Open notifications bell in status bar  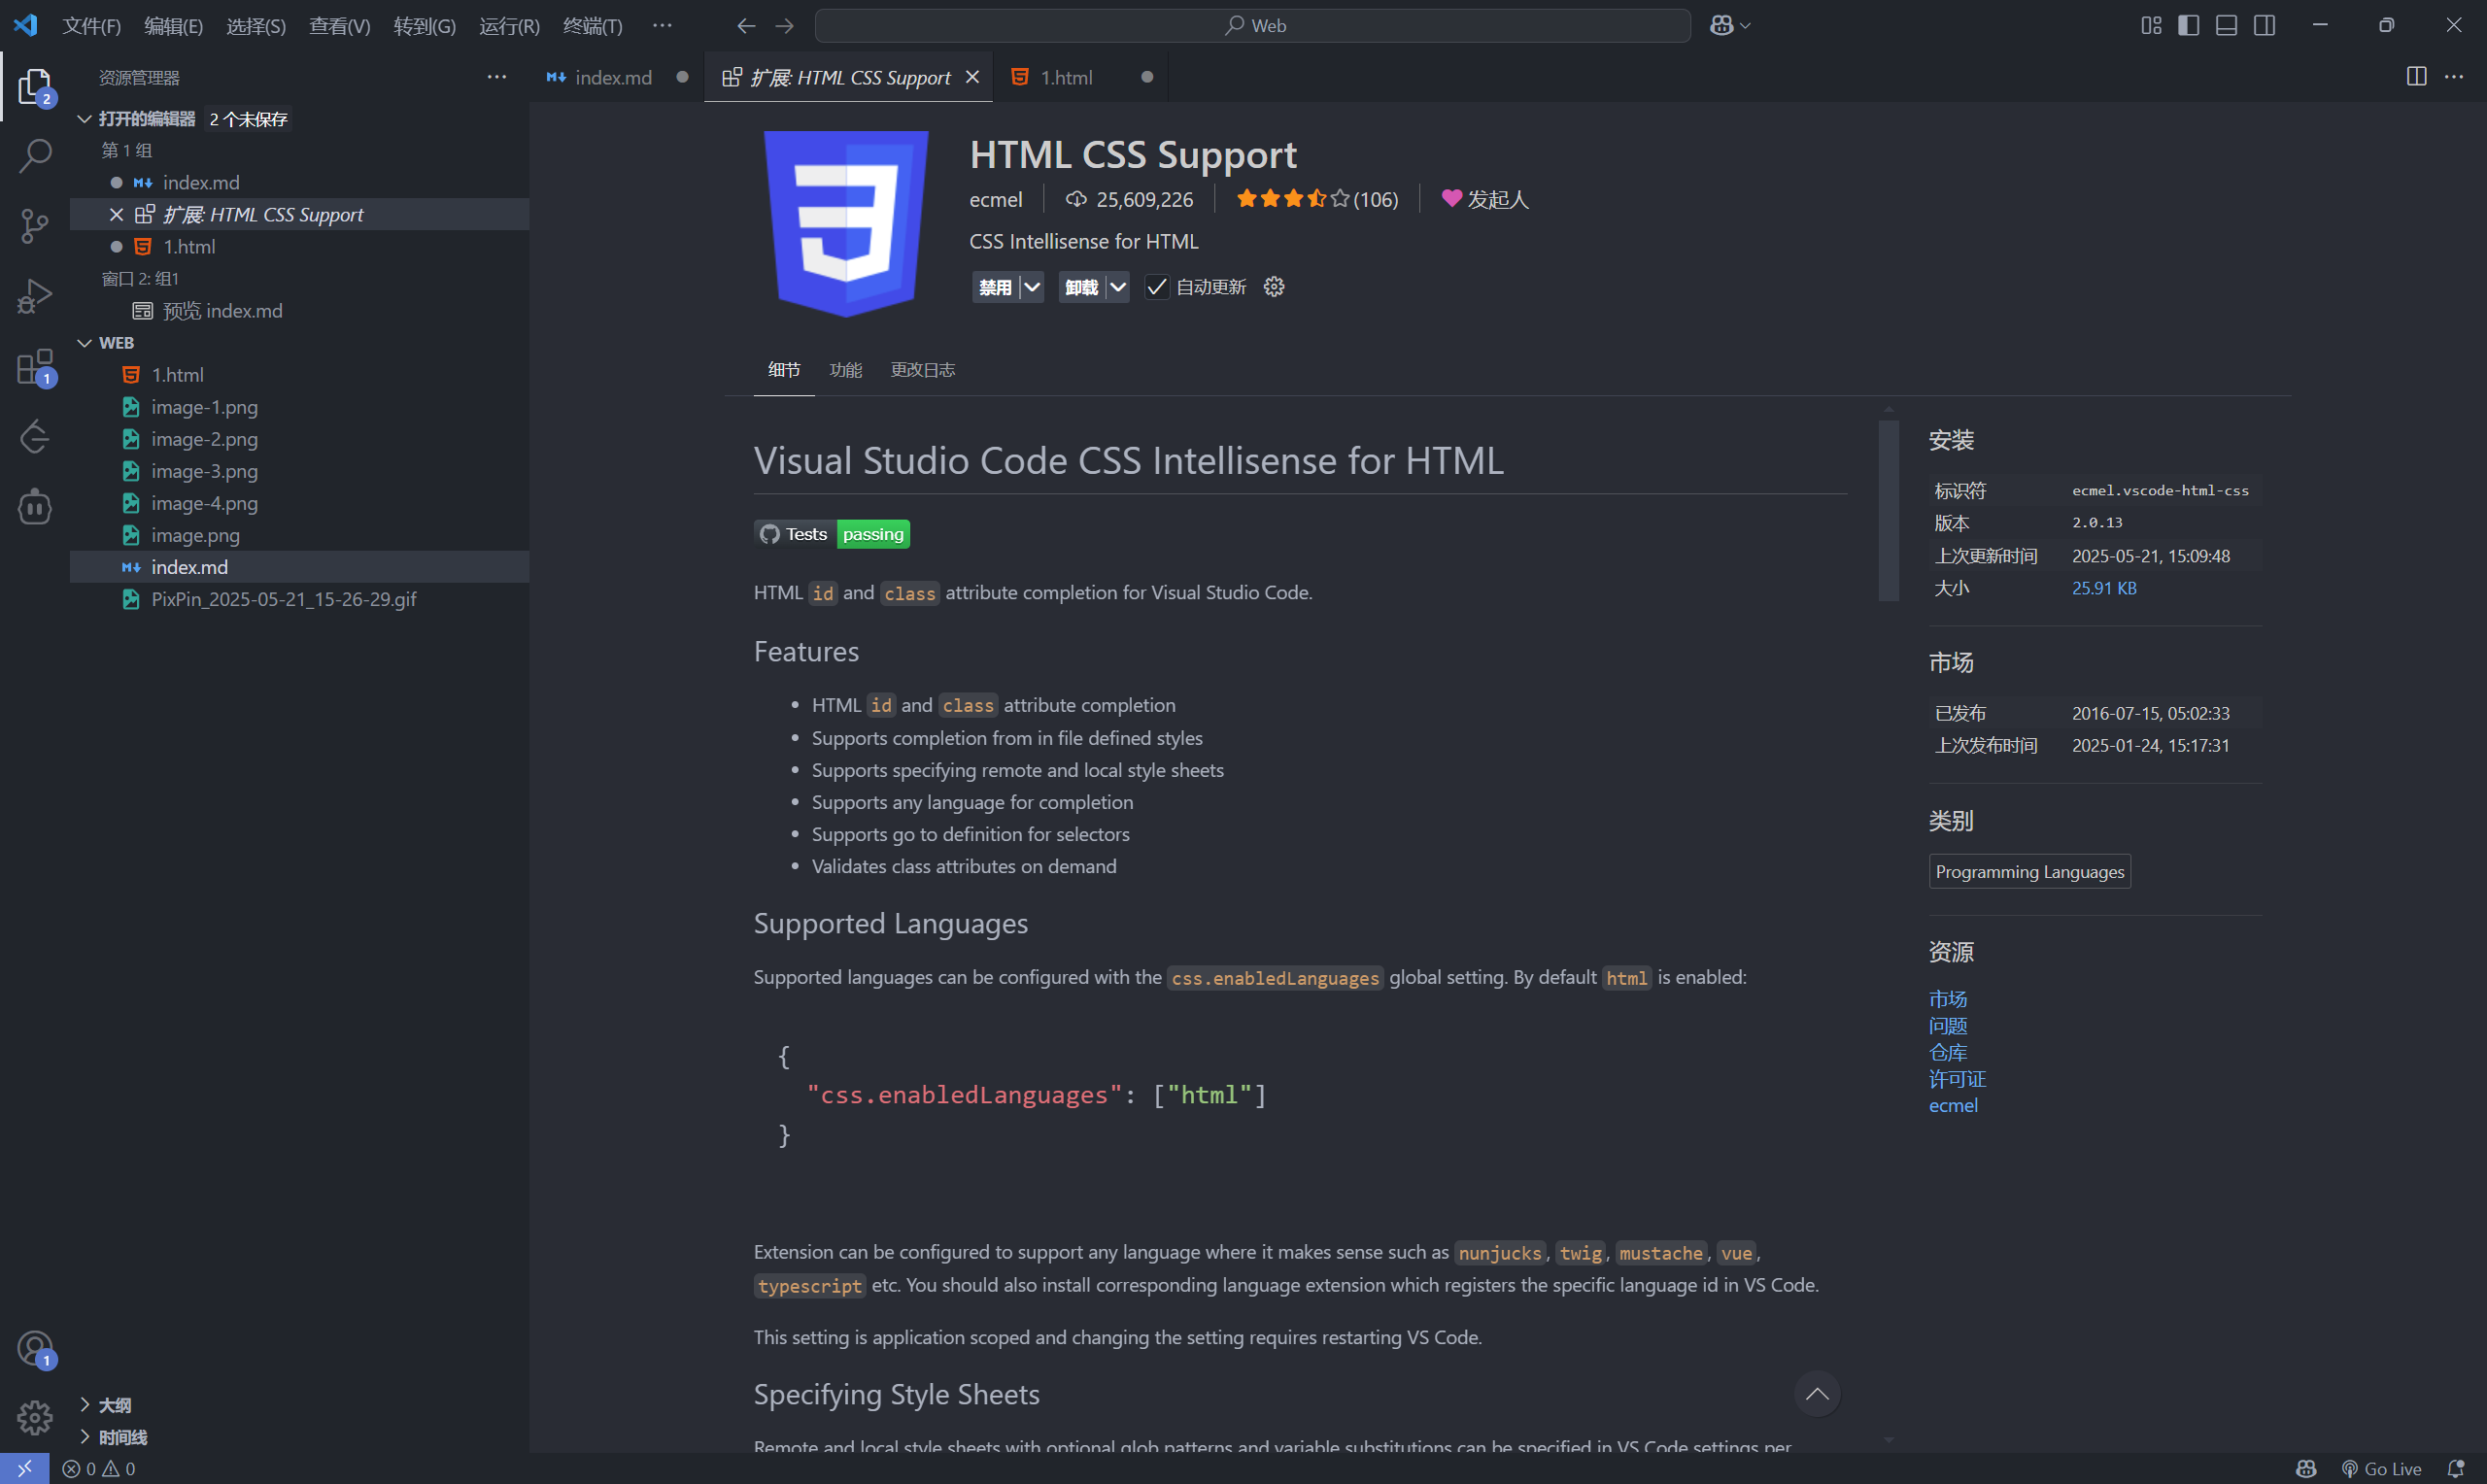click(2455, 1469)
